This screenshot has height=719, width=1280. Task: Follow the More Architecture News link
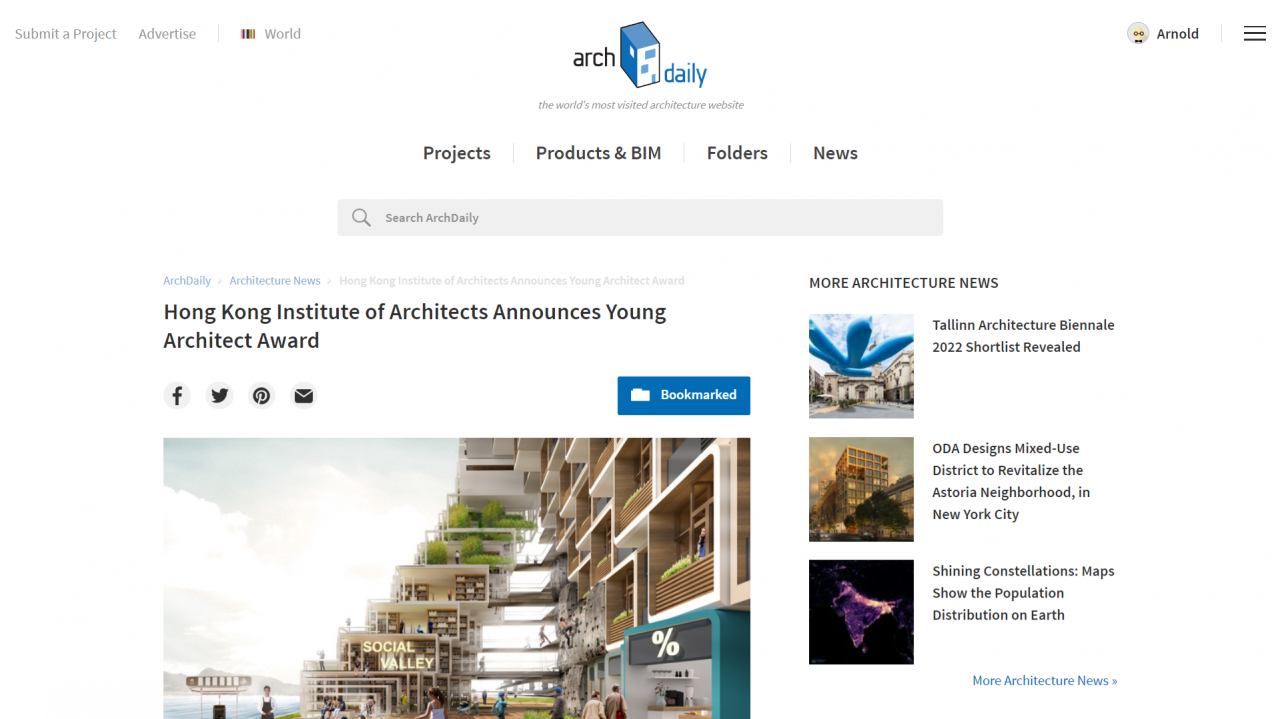coord(1045,680)
